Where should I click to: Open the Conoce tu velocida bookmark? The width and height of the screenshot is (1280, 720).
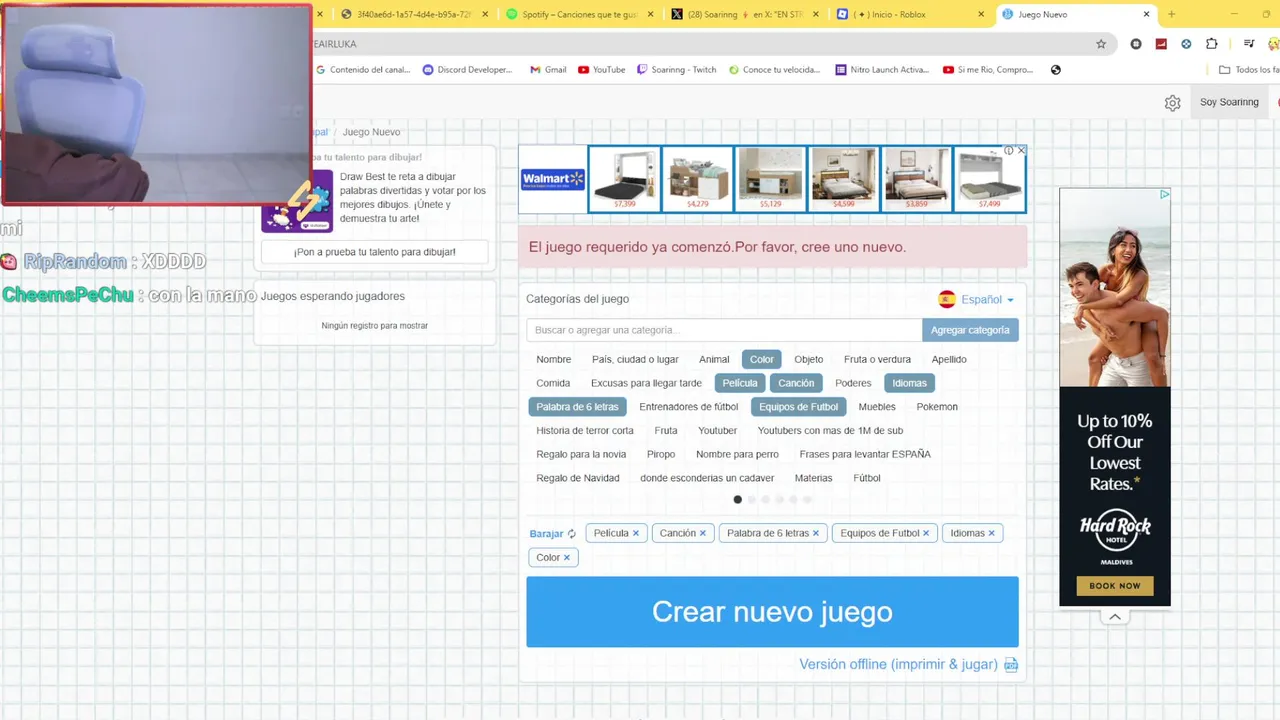774,70
